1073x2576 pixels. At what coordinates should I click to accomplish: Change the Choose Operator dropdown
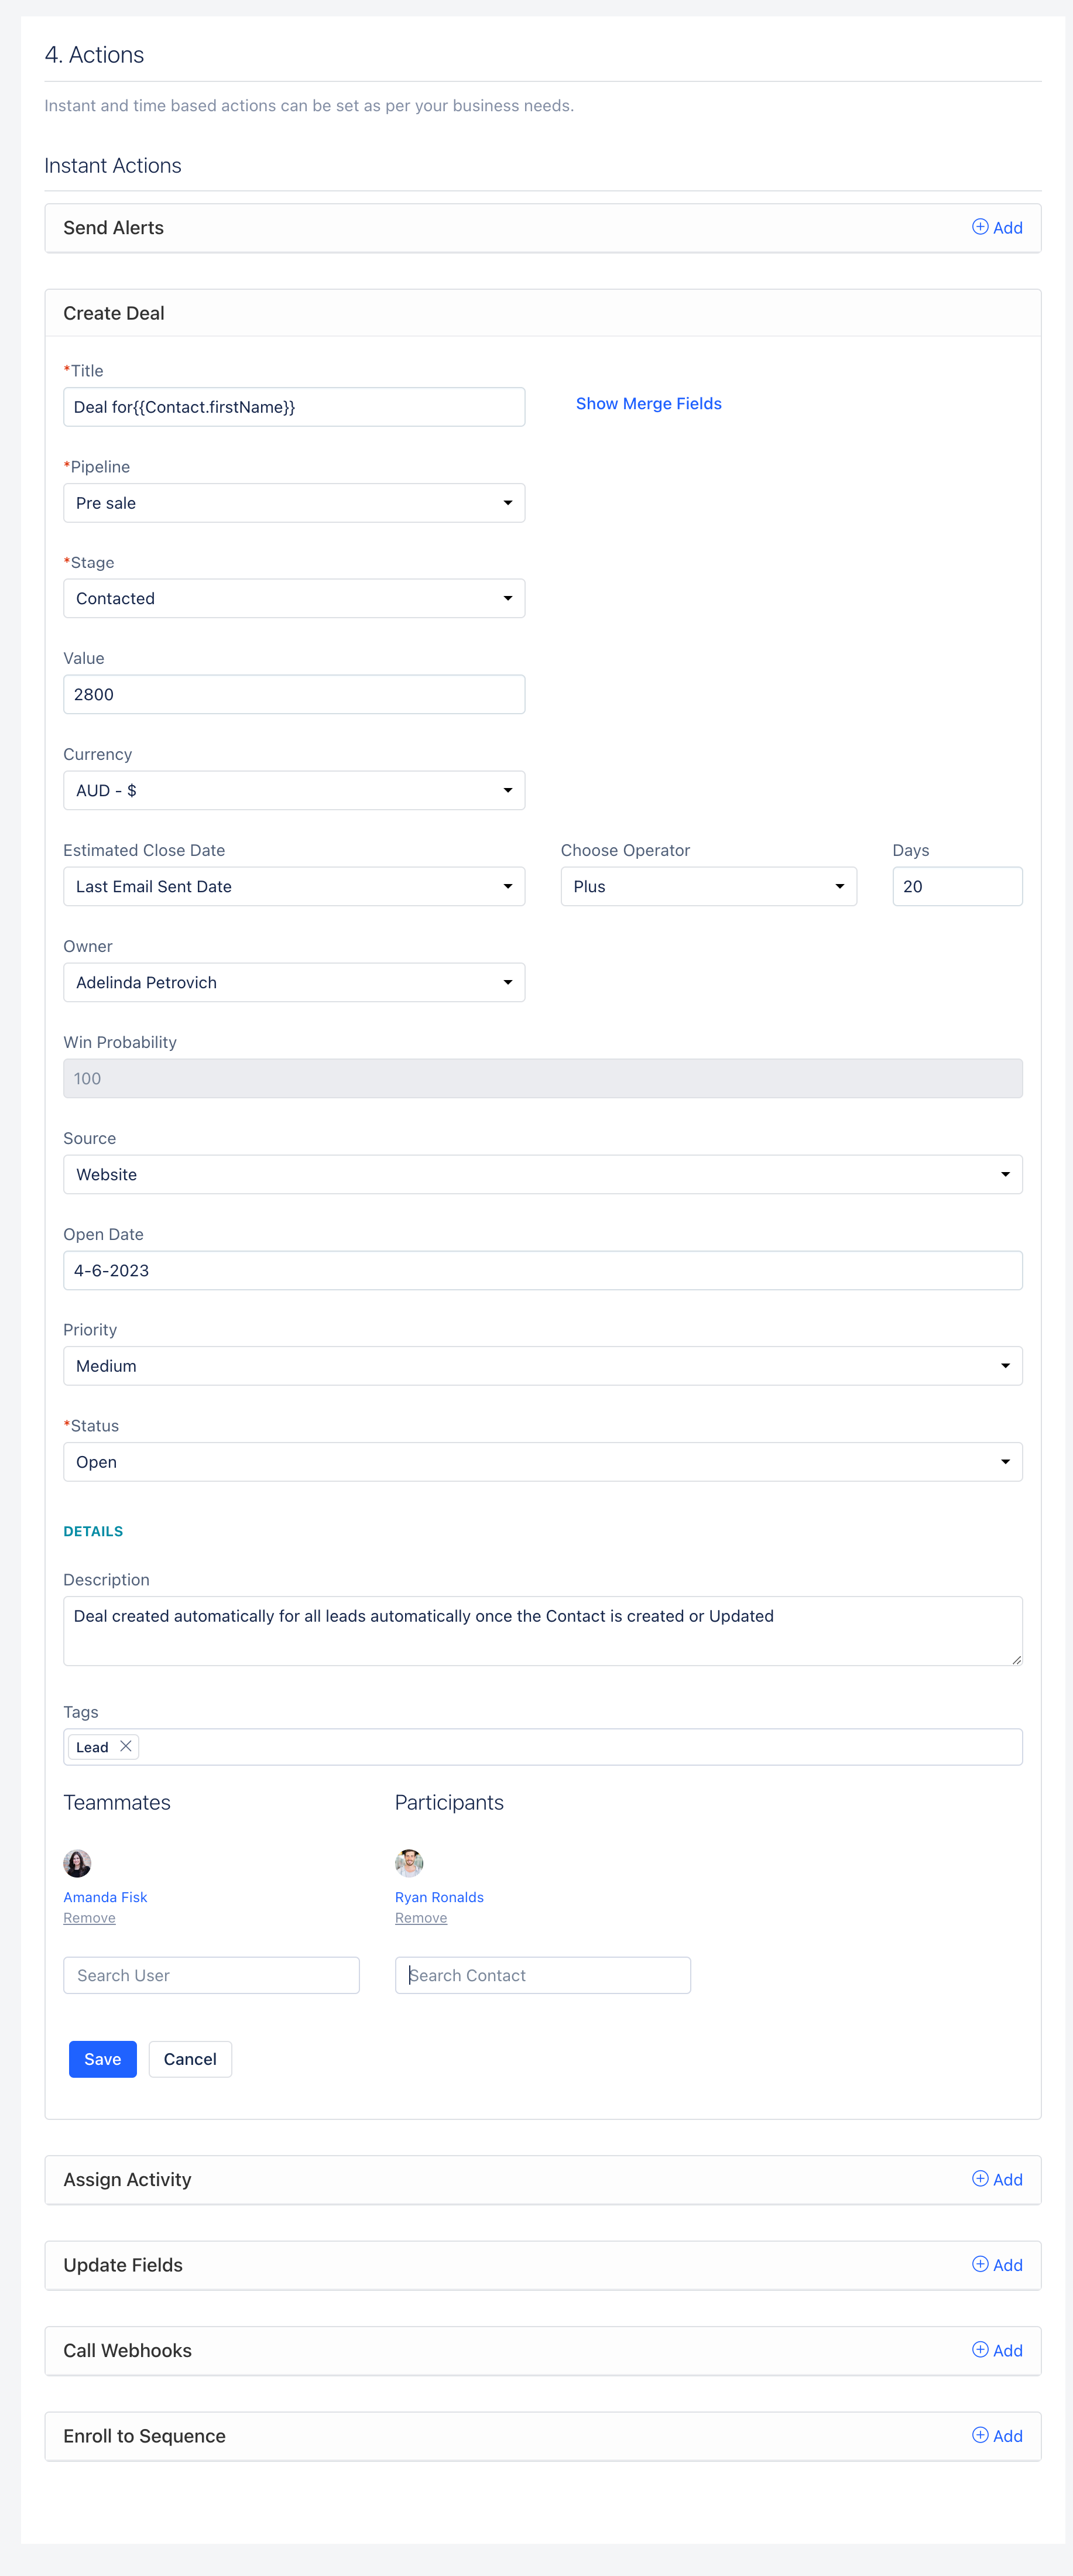click(x=708, y=886)
